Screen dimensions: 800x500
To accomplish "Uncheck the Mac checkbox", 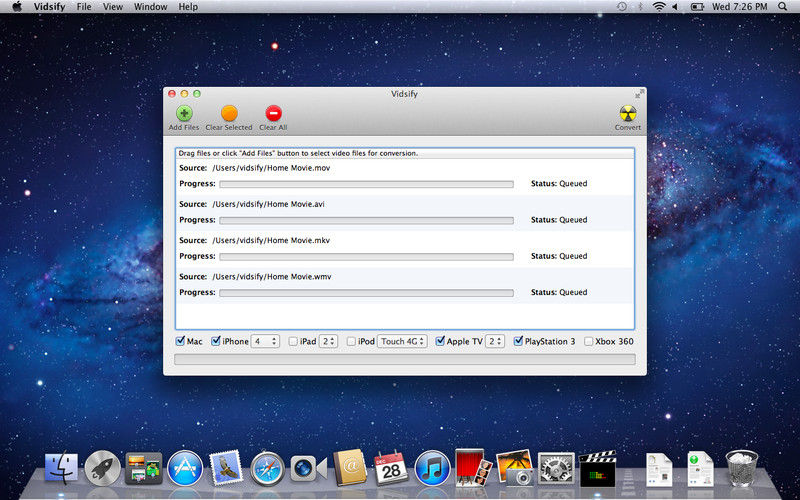I will 180,341.
